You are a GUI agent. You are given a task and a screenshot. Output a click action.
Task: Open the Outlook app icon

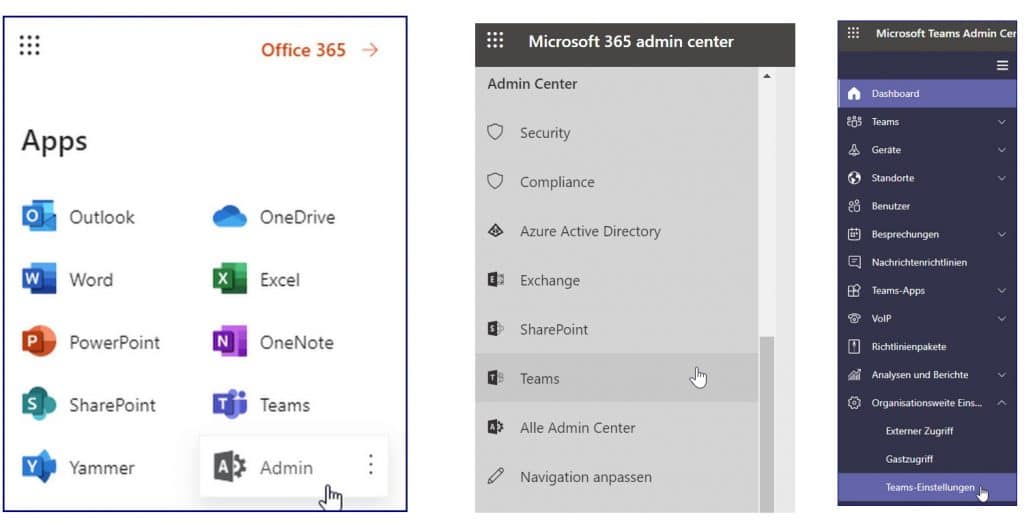(x=39, y=217)
